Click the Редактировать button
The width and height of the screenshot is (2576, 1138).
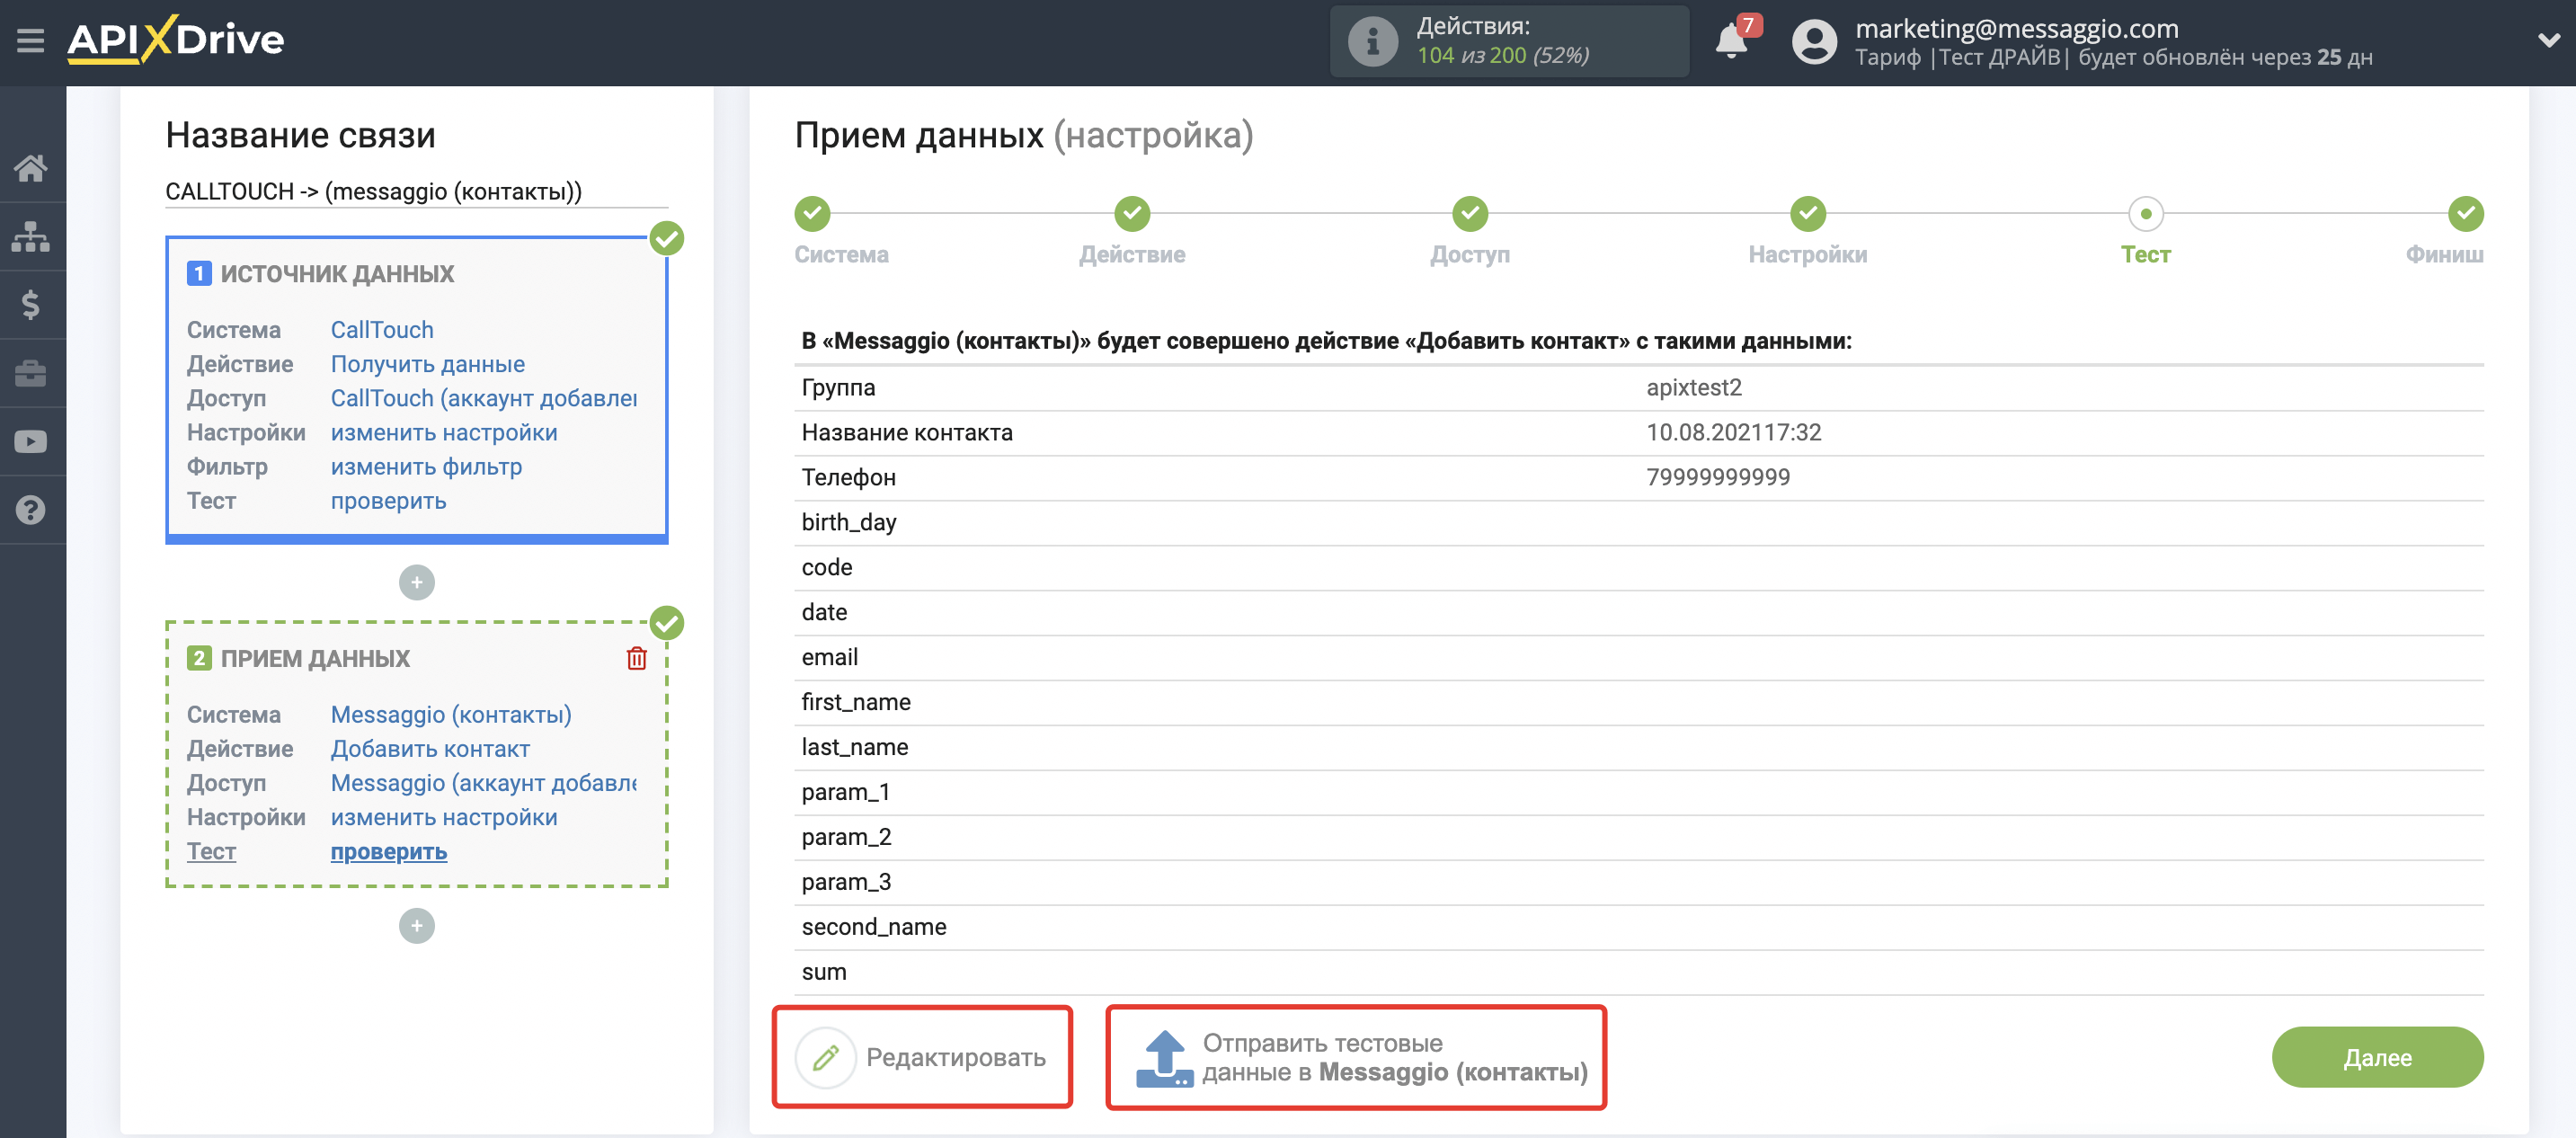[x=922, y=1058]
